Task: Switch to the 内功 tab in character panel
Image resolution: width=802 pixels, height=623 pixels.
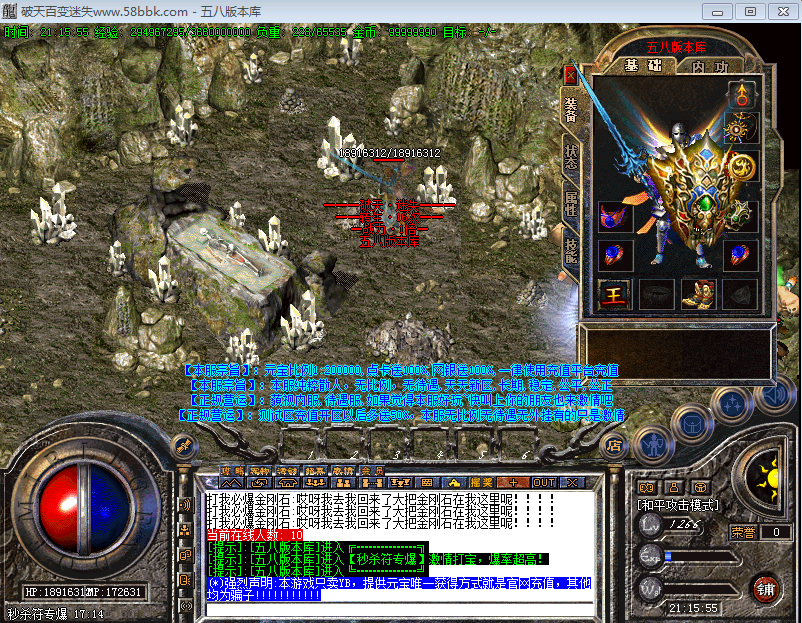Action: [710, 66]
